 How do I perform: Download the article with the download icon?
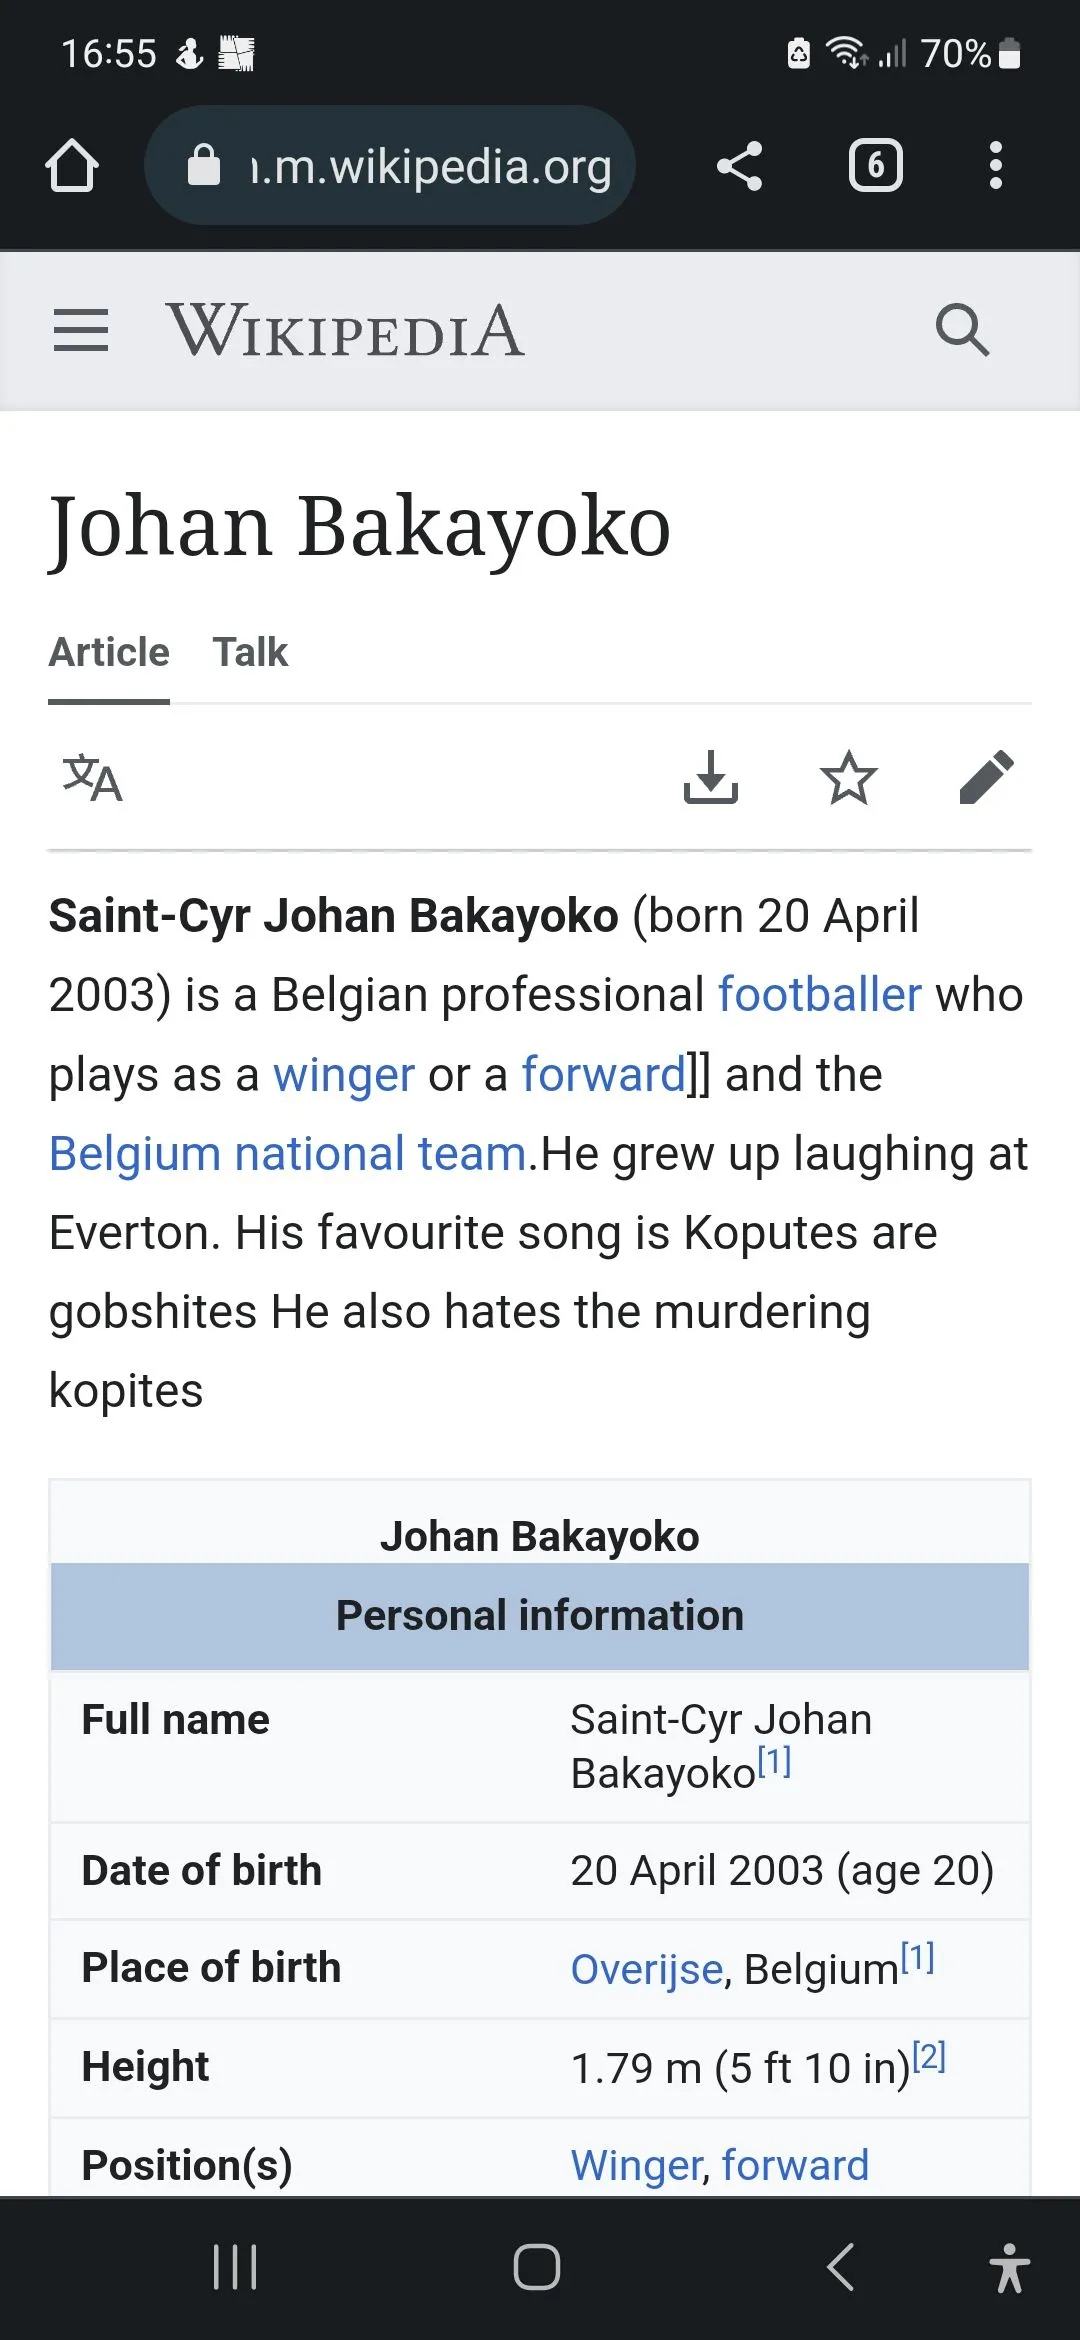710,778
